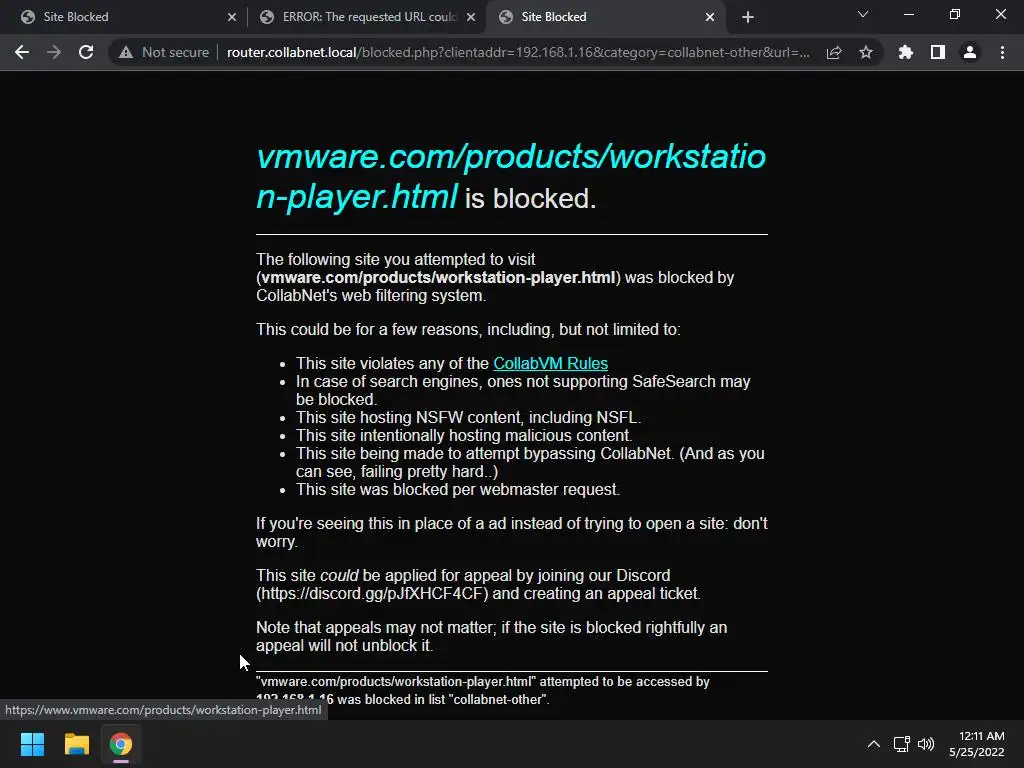
Task: Open the Not secure site info
Action: (x=164, y=52)
